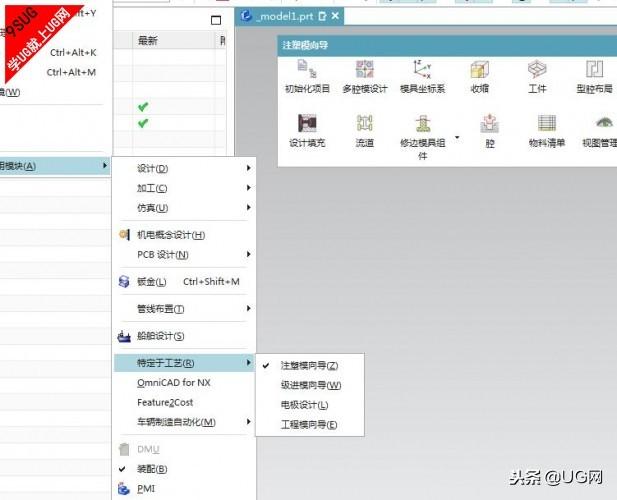This screenshot has width=617, height=500.
Task: Select 级进模向导(W) menu item
Action: click(310, 385)
